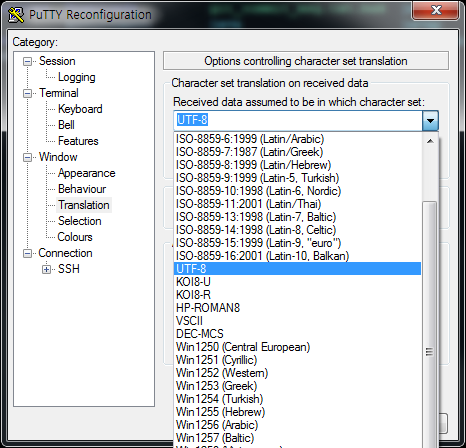Screen dimensions: 466x448
Task: Pick KOI8-R from the list
Action: pos(297,295)
